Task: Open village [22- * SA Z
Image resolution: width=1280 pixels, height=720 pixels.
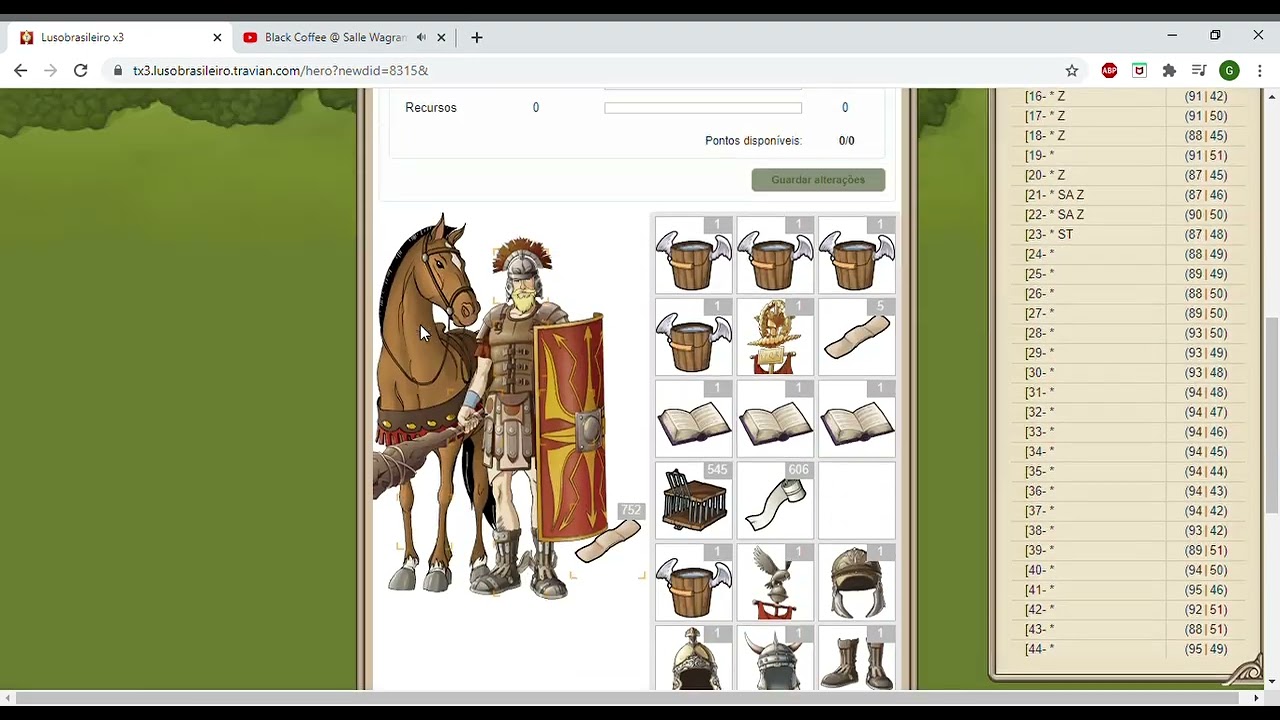Action: point(1054,215)
